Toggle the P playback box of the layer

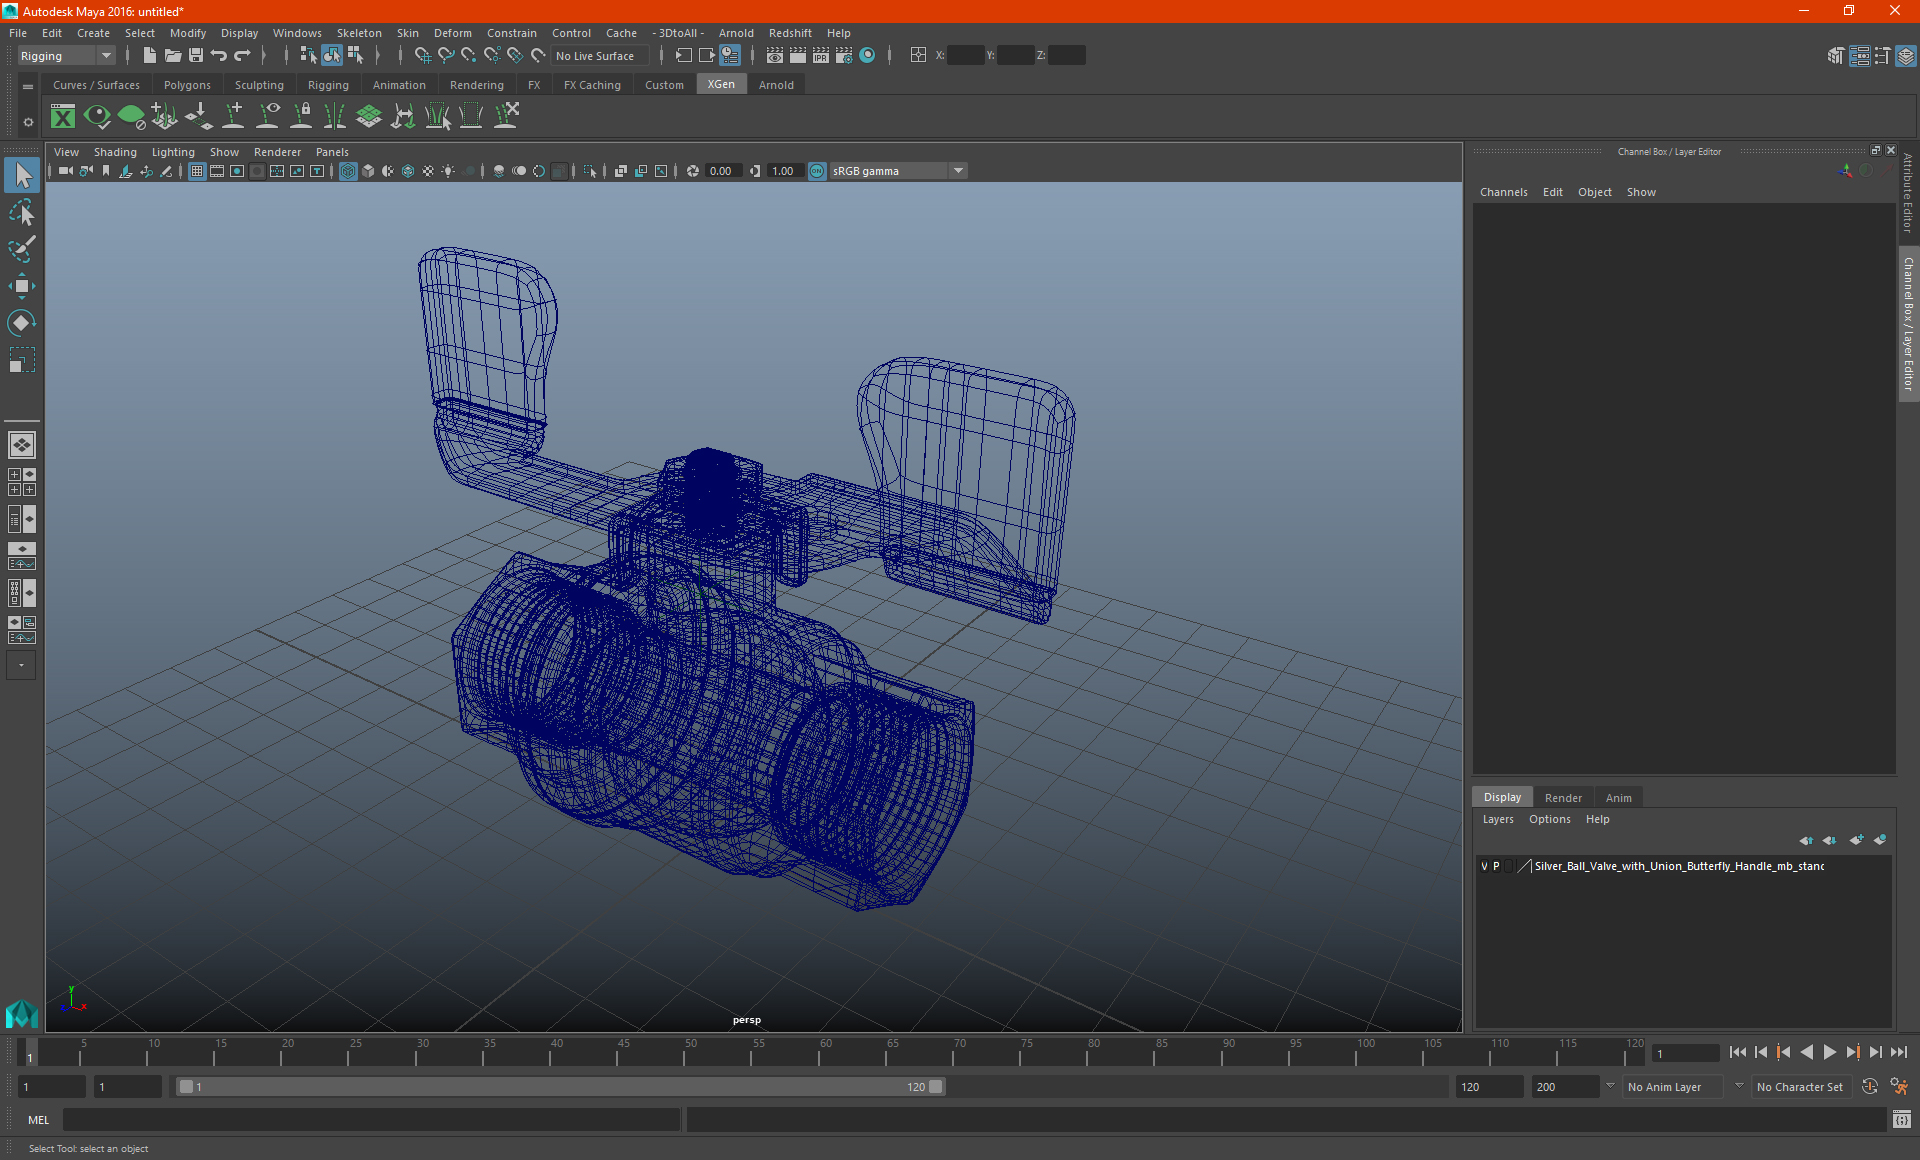1496,866
